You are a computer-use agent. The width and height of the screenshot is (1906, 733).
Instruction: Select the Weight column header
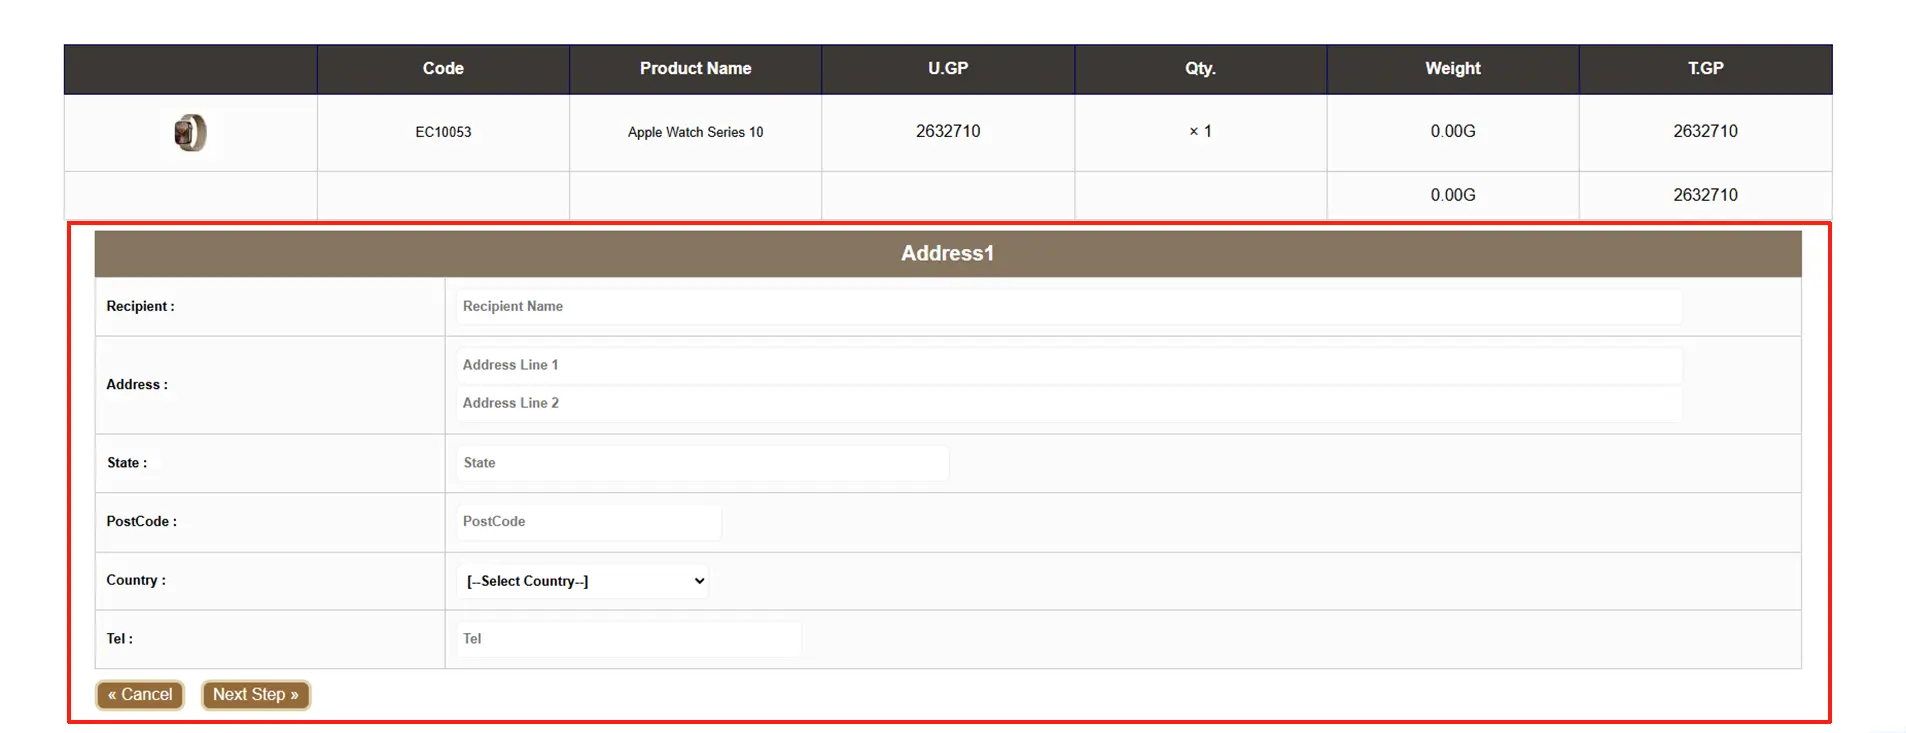1452,69
